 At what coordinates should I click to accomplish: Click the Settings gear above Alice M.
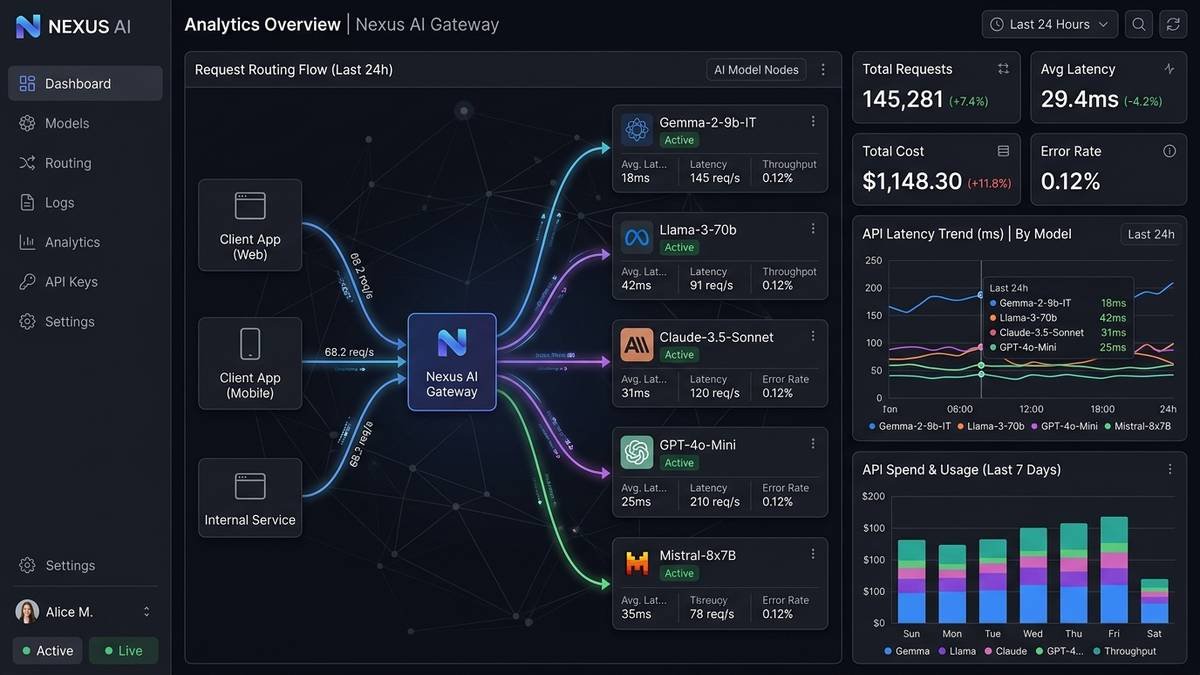tap(27, 565)
